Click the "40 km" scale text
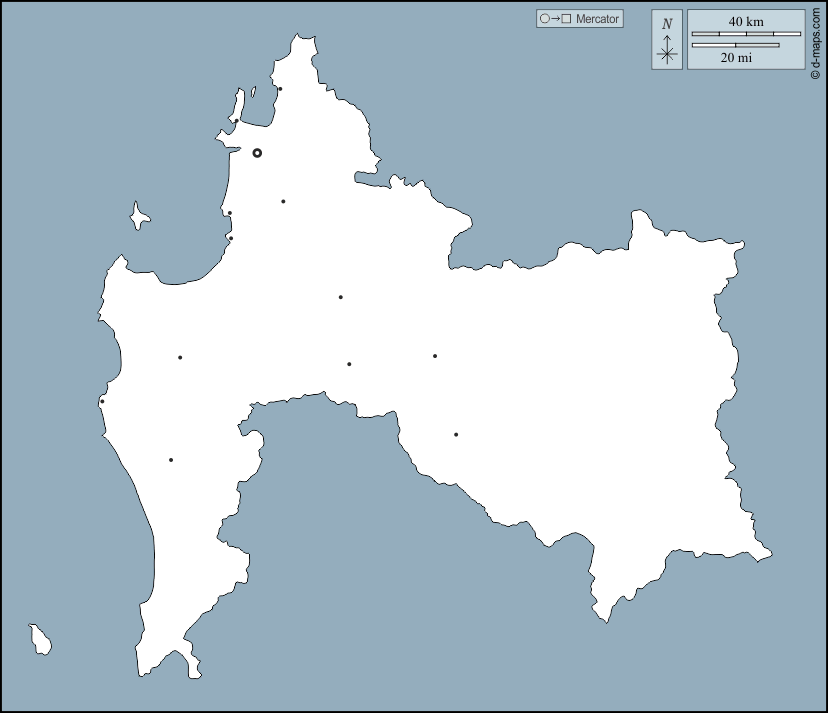Image resolution: width=828 pixels, height=713 pixels. tap(746, 21)
